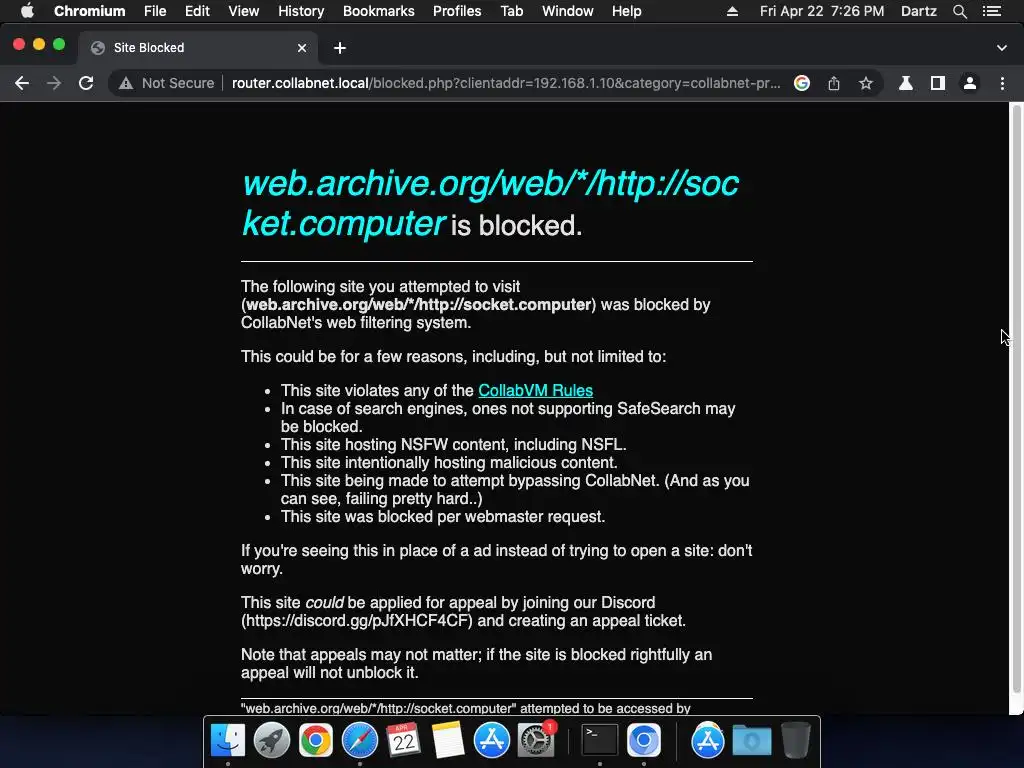Close the Site Blocked tab

click(302, 48)
